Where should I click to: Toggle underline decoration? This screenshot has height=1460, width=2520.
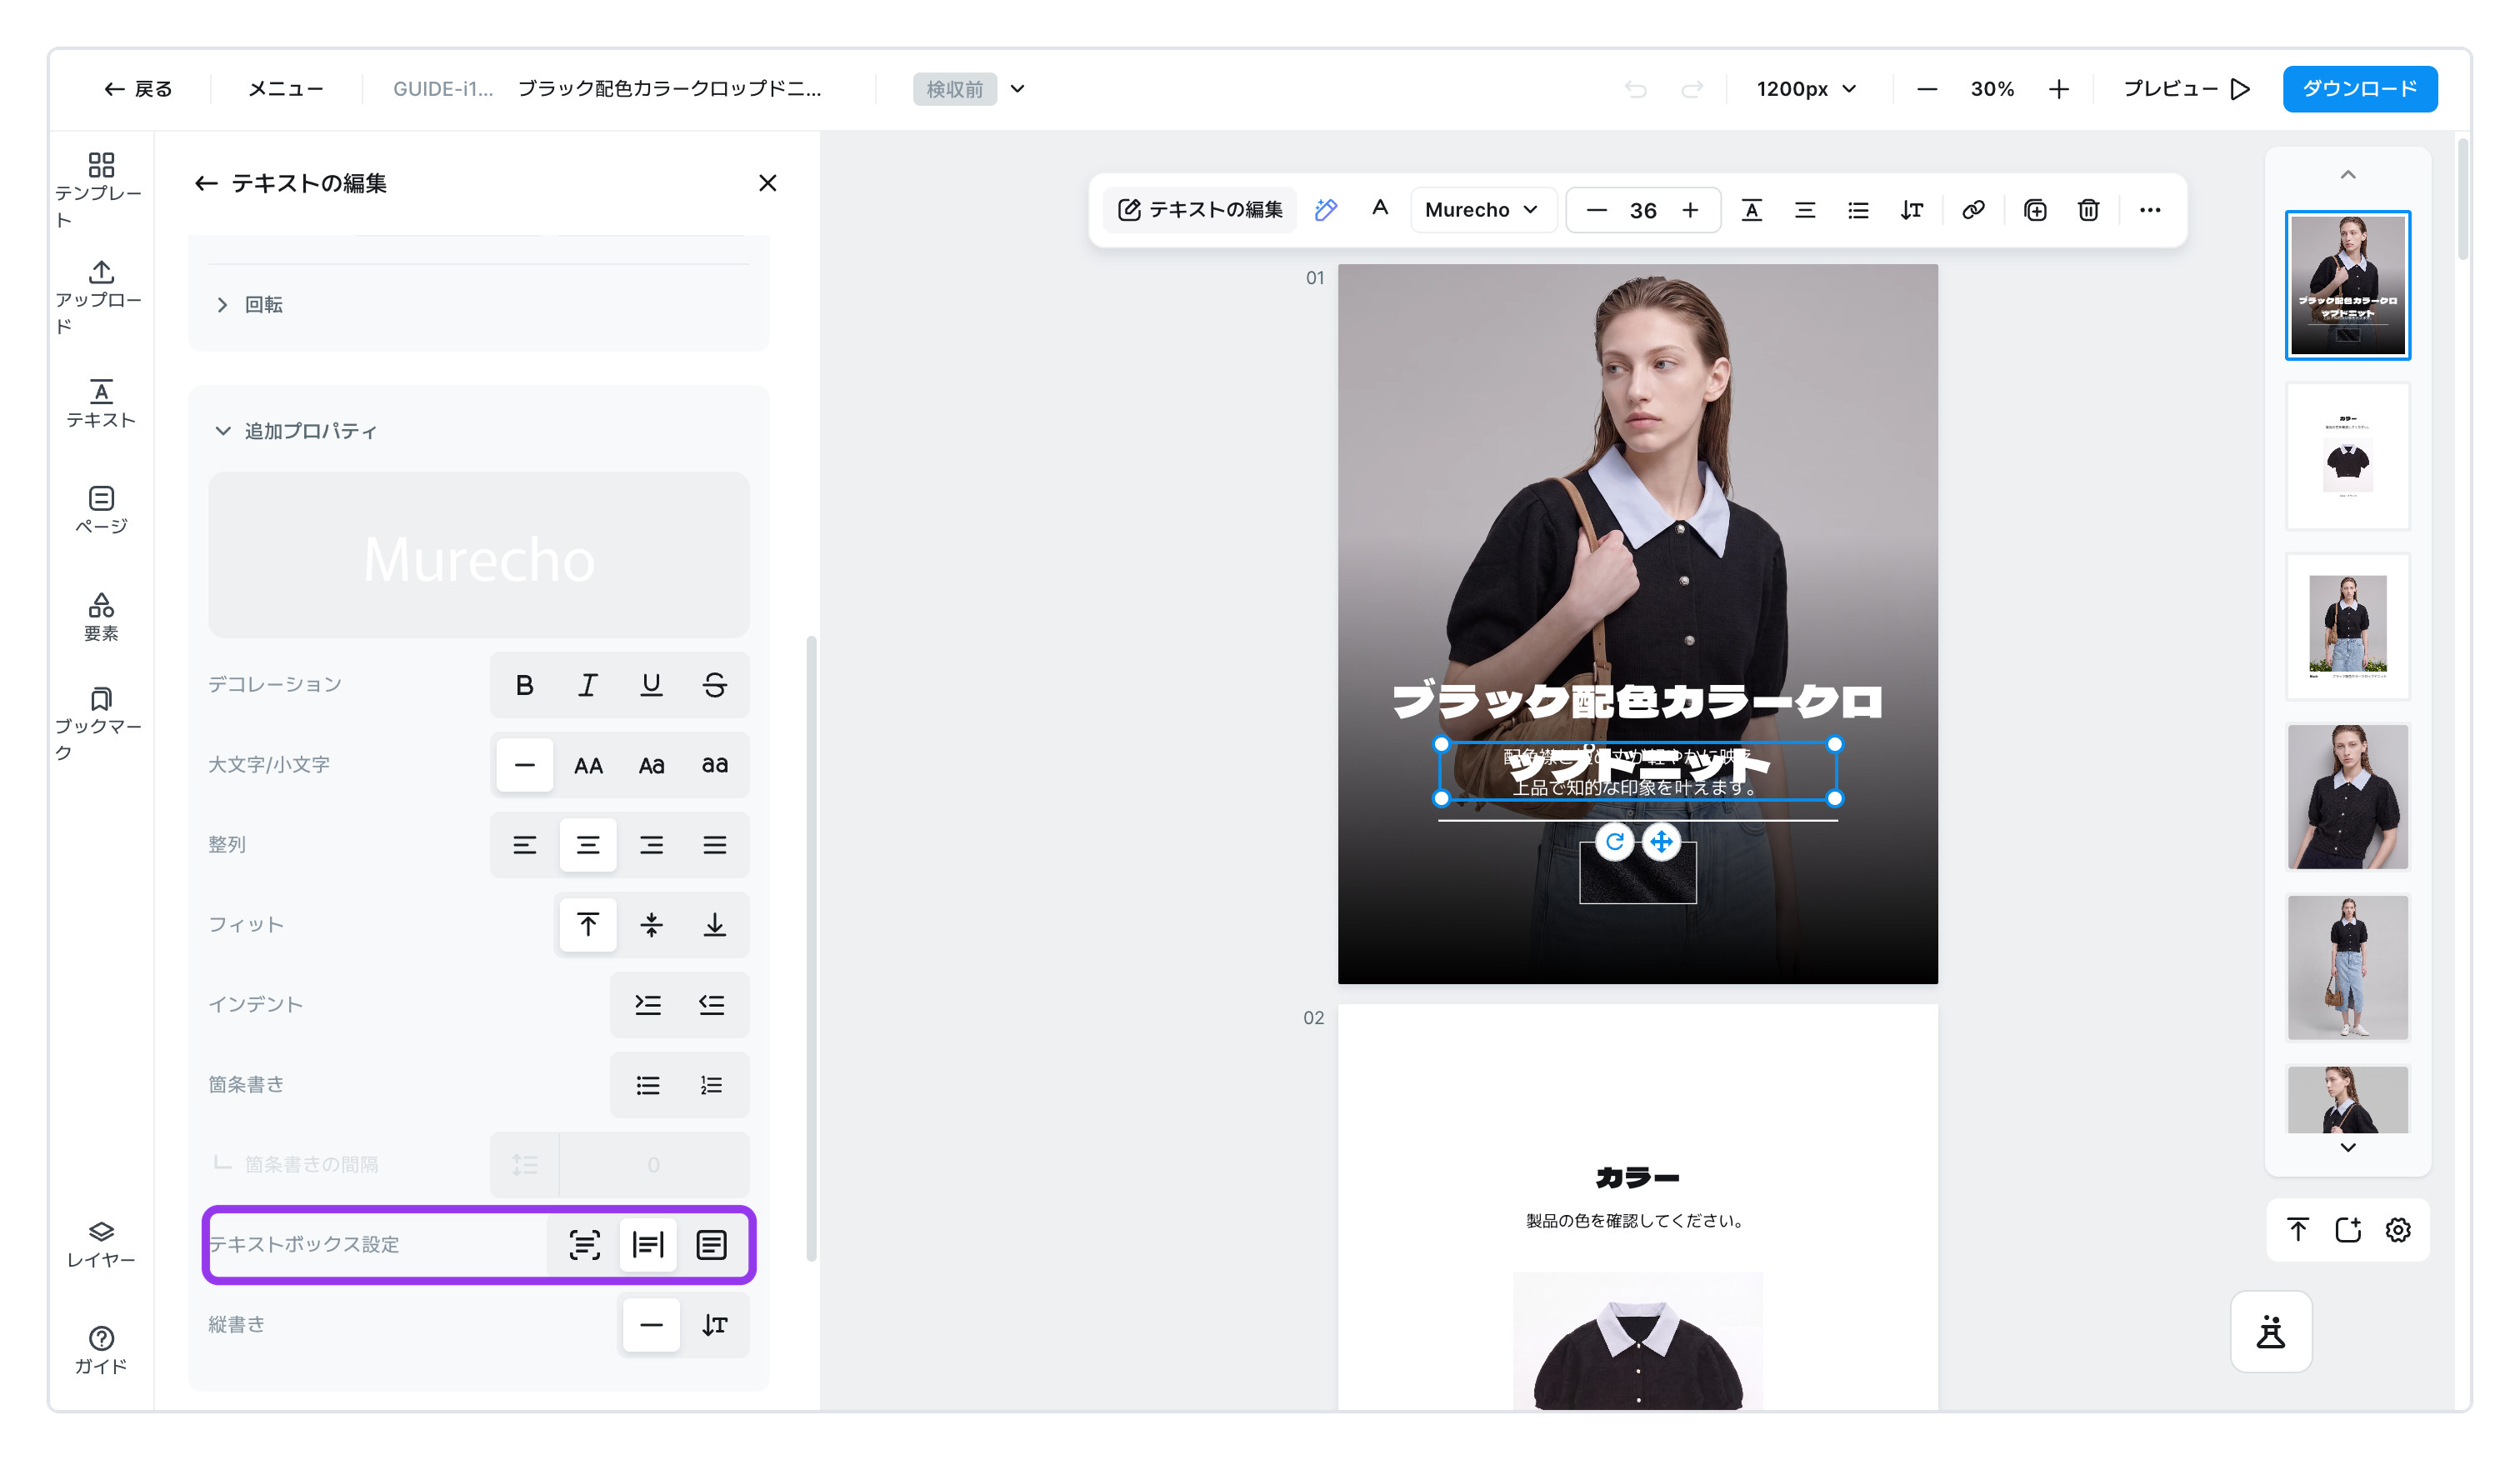tap(651, 685)
